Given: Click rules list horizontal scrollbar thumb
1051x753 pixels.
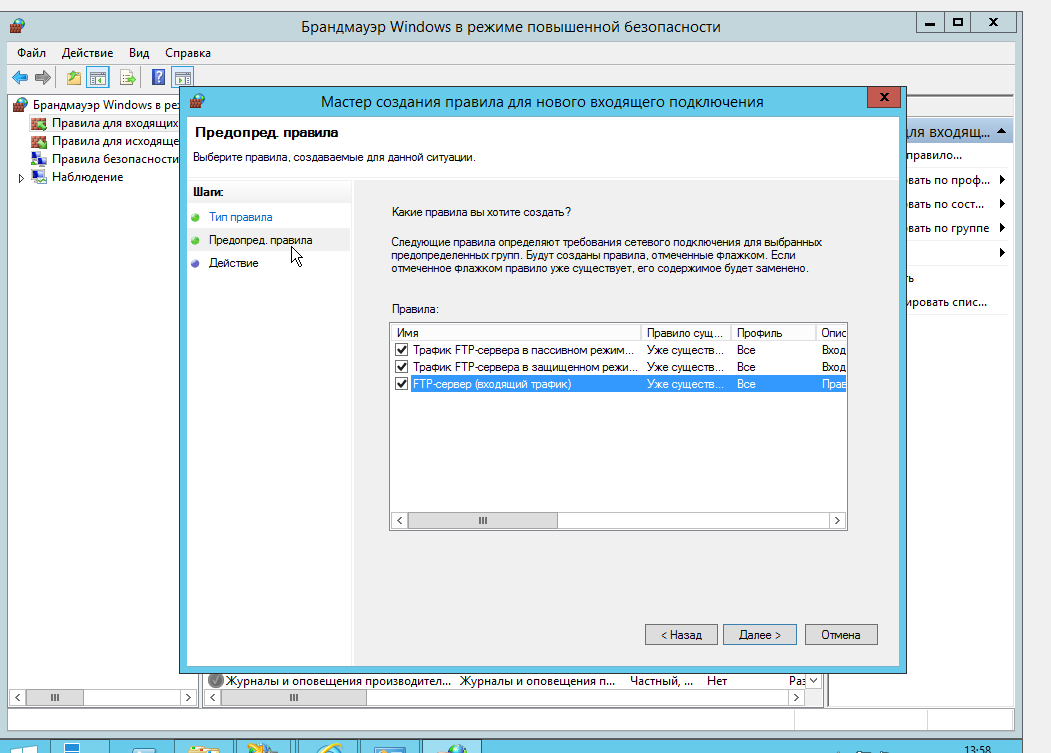Looking at the screenshot, I should (x=483, y=520).
